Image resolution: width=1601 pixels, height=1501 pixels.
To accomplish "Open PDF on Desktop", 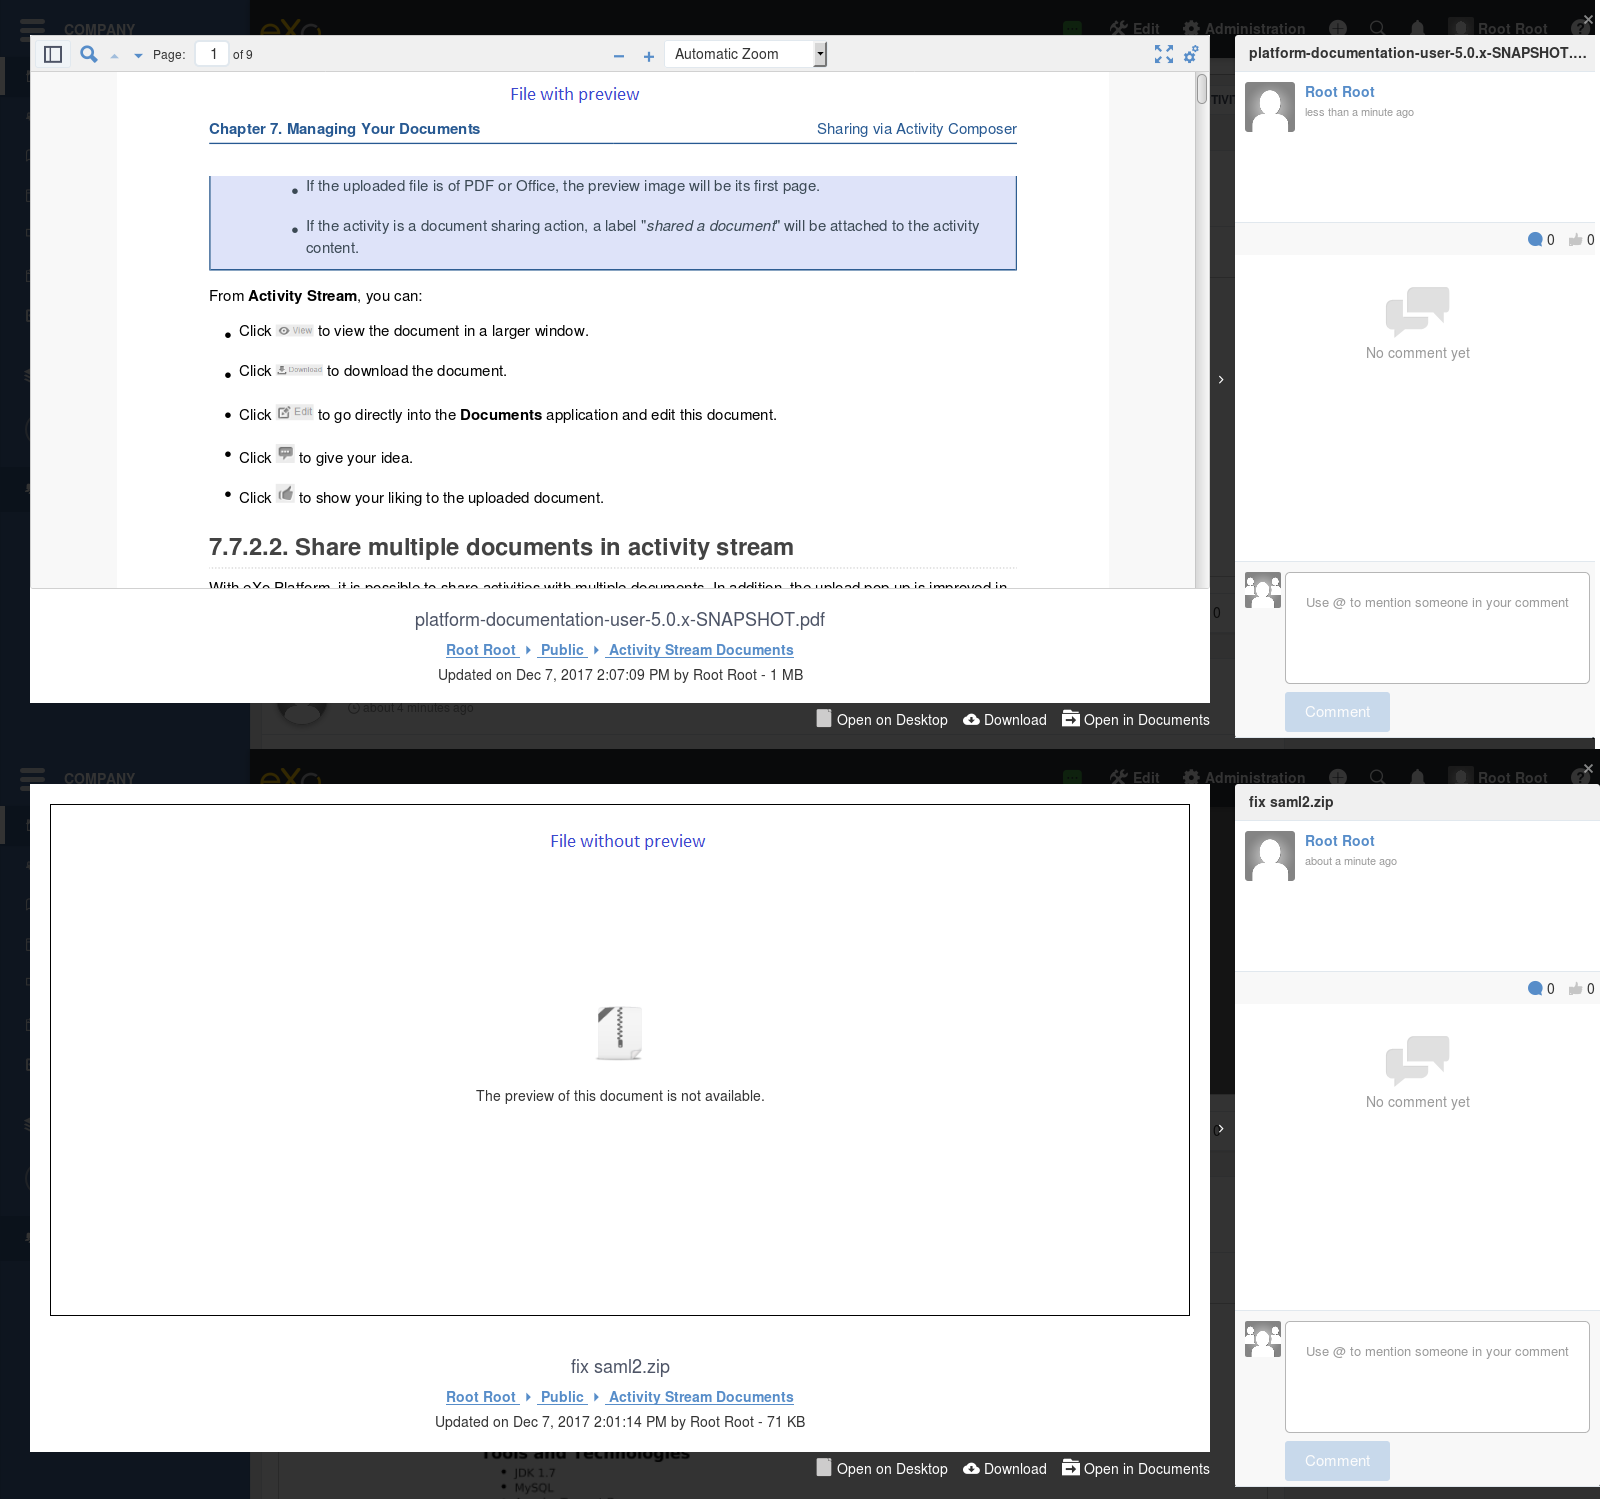I will 882,719.
